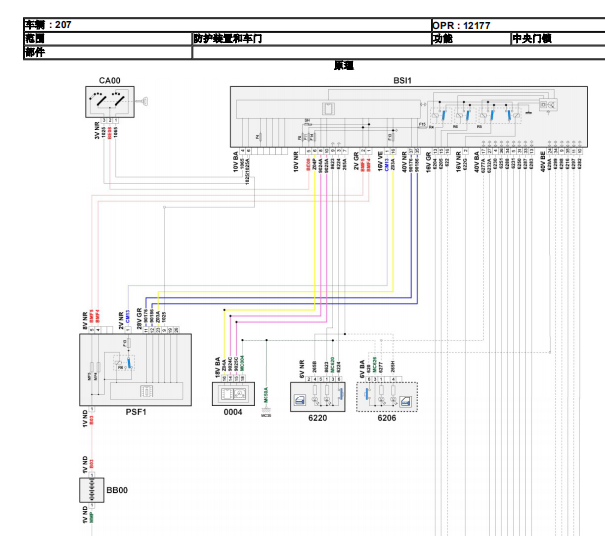Click the gauge dial symbol in component 0004
605x536 pixels.
(x=240, y=394)
